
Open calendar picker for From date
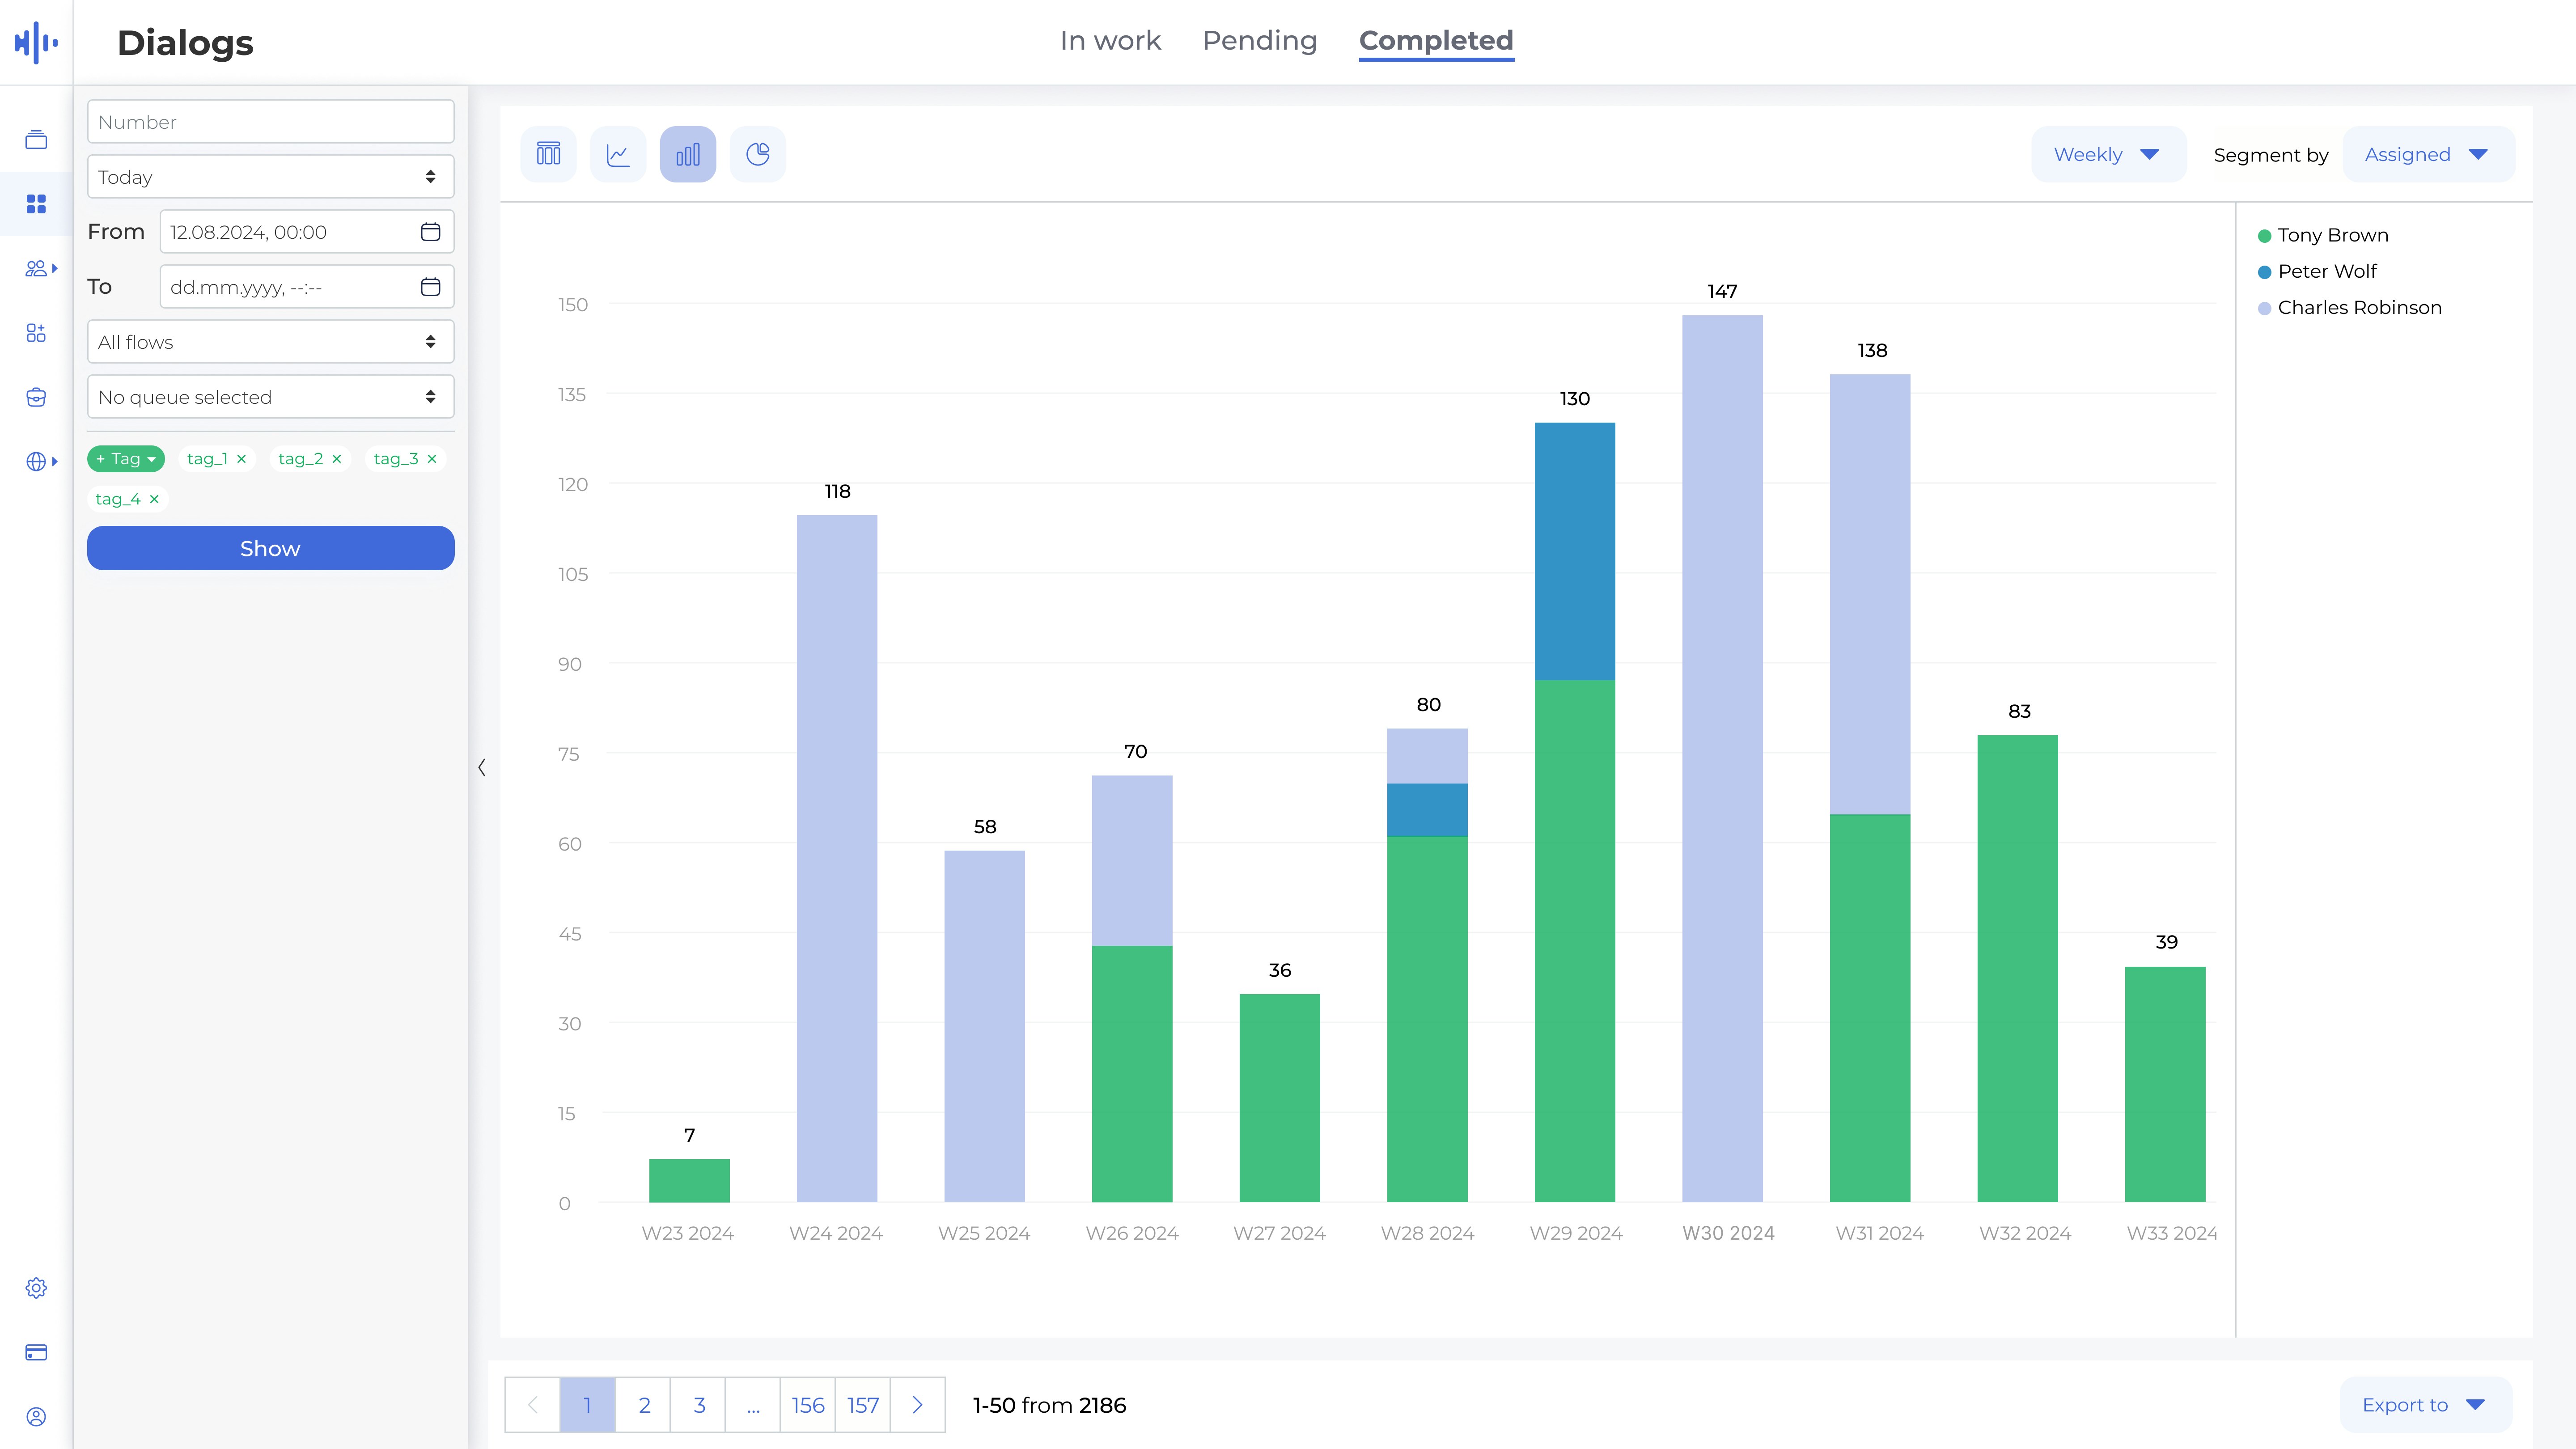click(430, 232)
